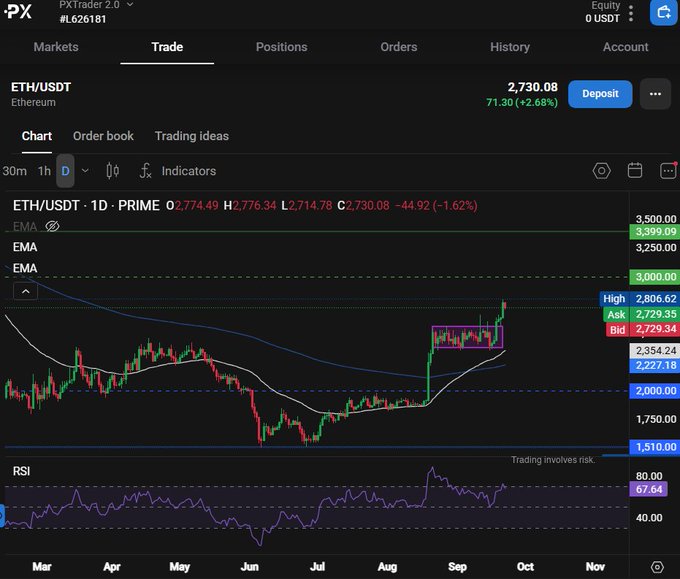Click the third EMA indicator label
Screen dimensions: 680x579
point(25,268)
